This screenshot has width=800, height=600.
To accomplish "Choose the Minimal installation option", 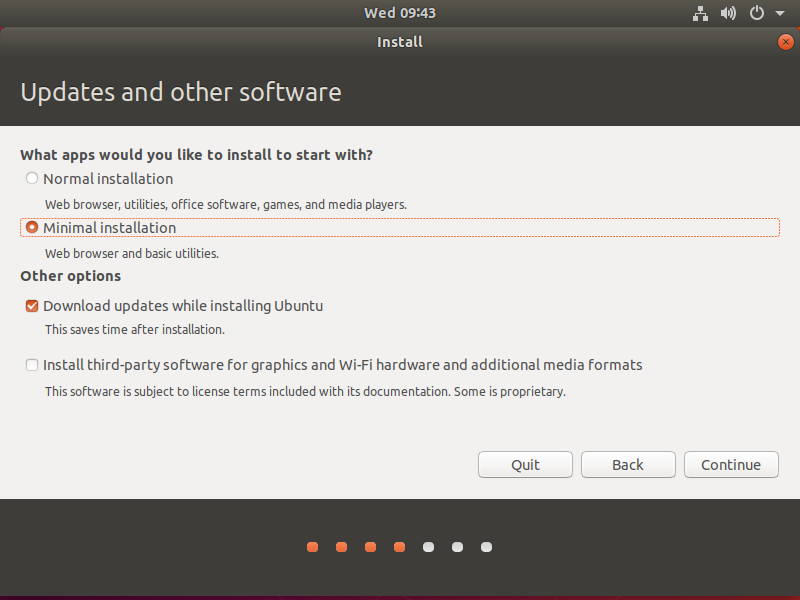I will (x=33, y=228).
